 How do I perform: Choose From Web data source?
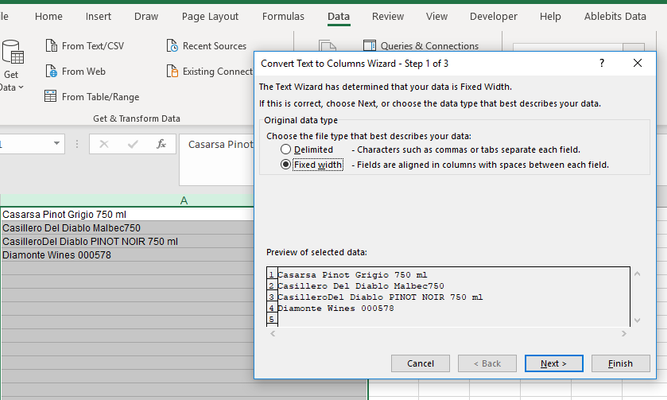[x=75, y=71]
